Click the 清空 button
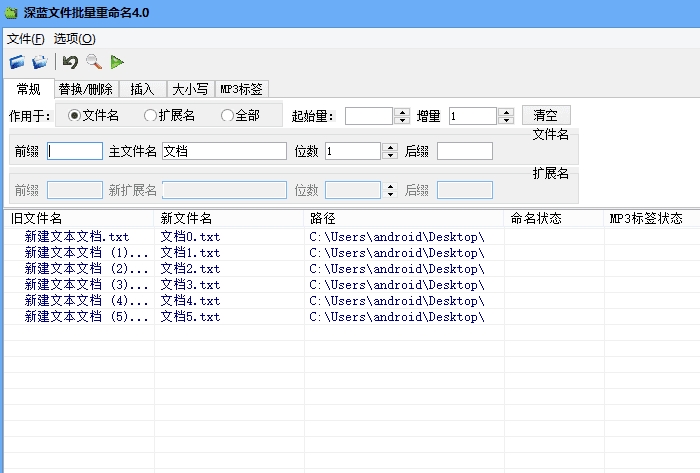This screenshot has height=473, width=700. point(546,115)
